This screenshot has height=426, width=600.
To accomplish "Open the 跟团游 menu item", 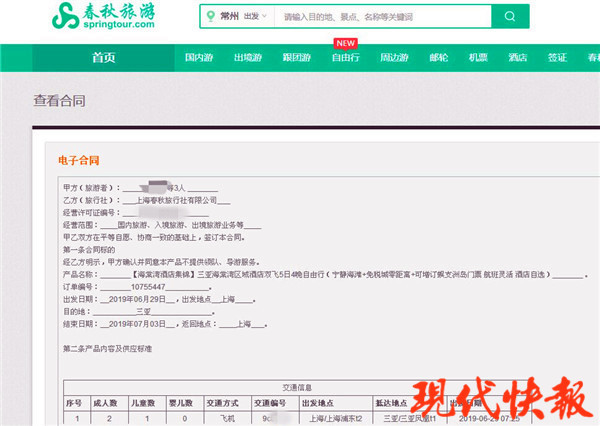I will tap(298, 59).
